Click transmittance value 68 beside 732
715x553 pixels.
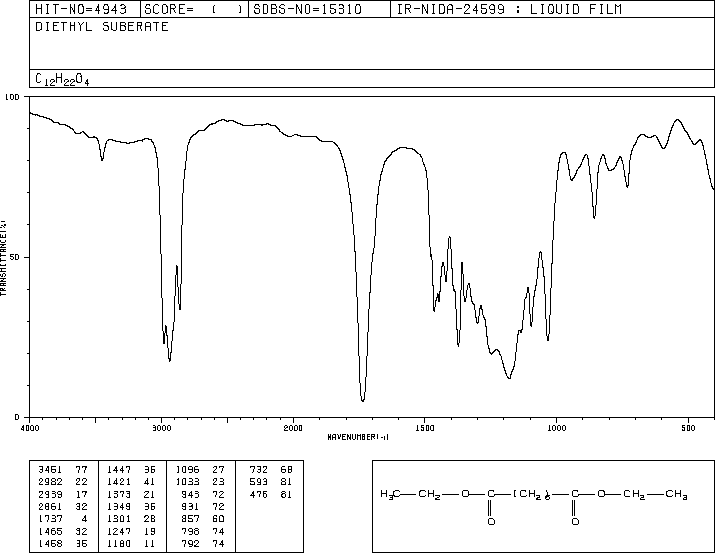[286, 469]
